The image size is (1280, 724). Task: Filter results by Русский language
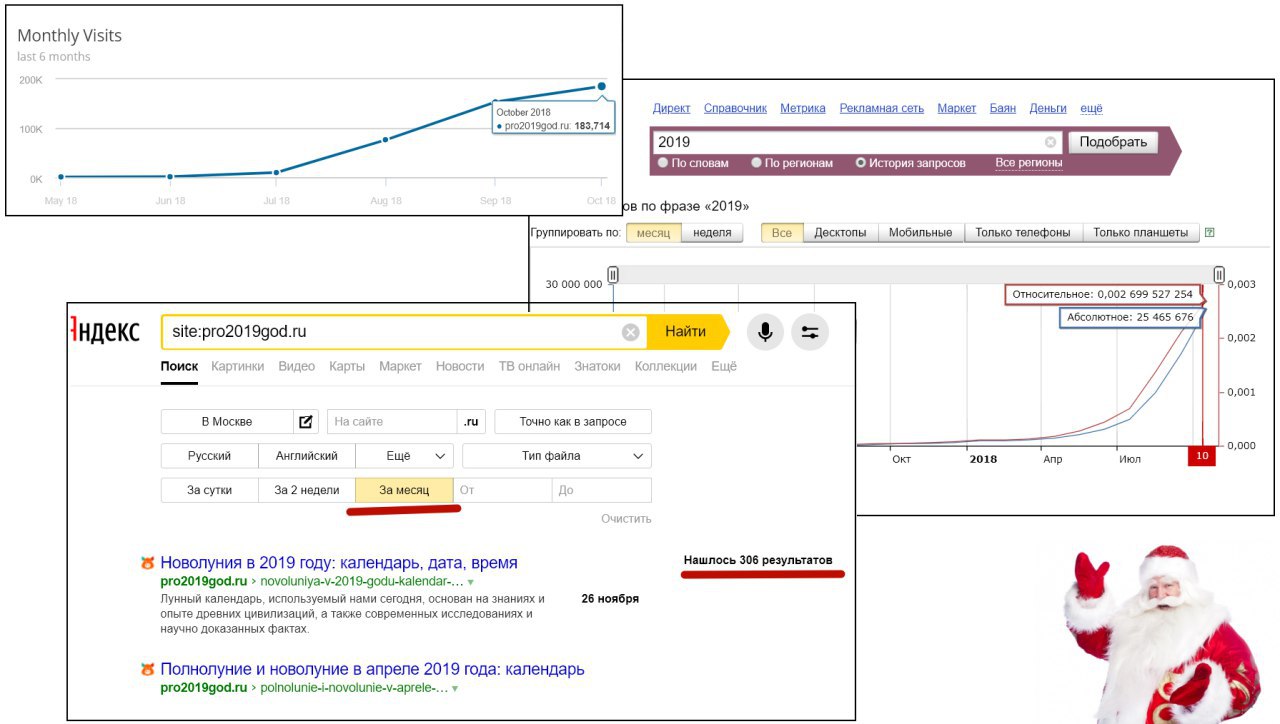pyautogui.click(x=209, y=456)
